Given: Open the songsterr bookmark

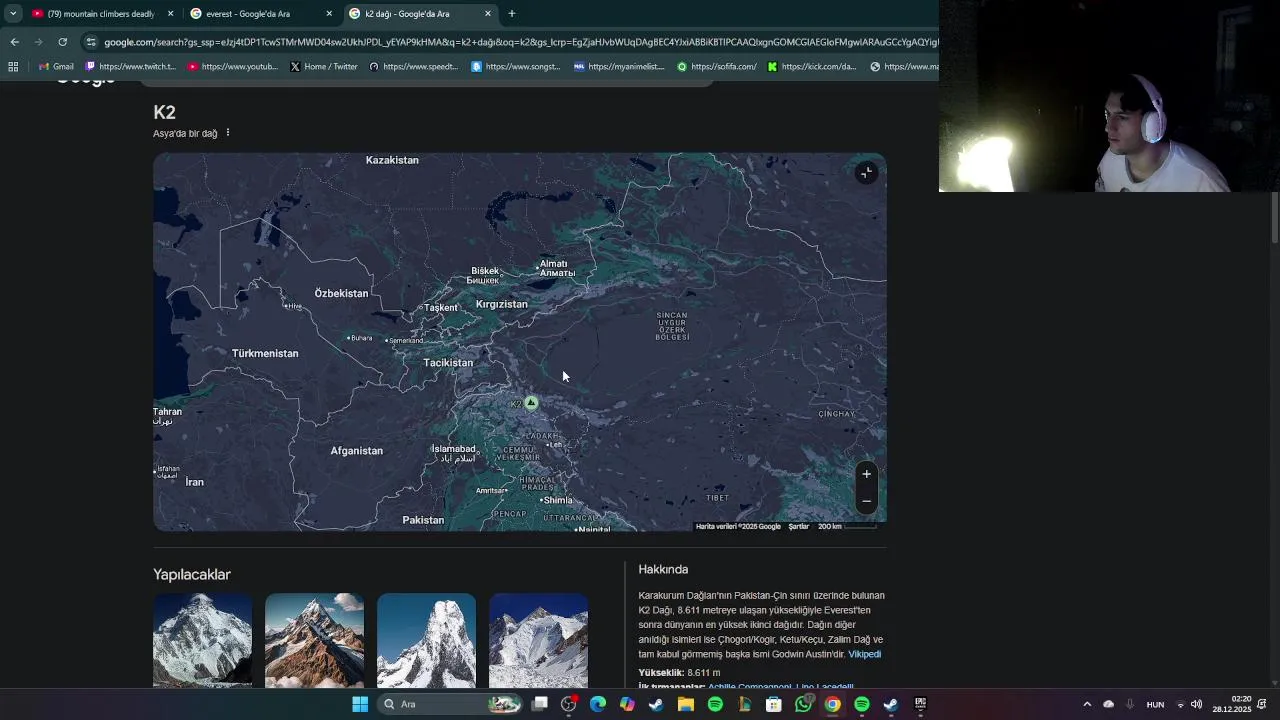Looking at the screenshot, I should coord(515,67).
